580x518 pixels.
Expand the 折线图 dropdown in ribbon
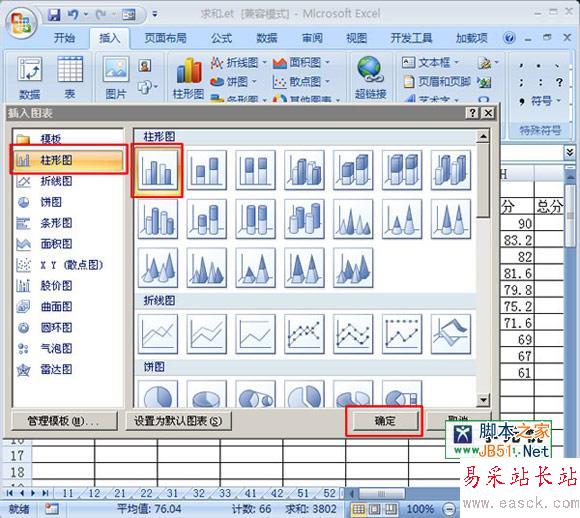[x=264, y=62]
